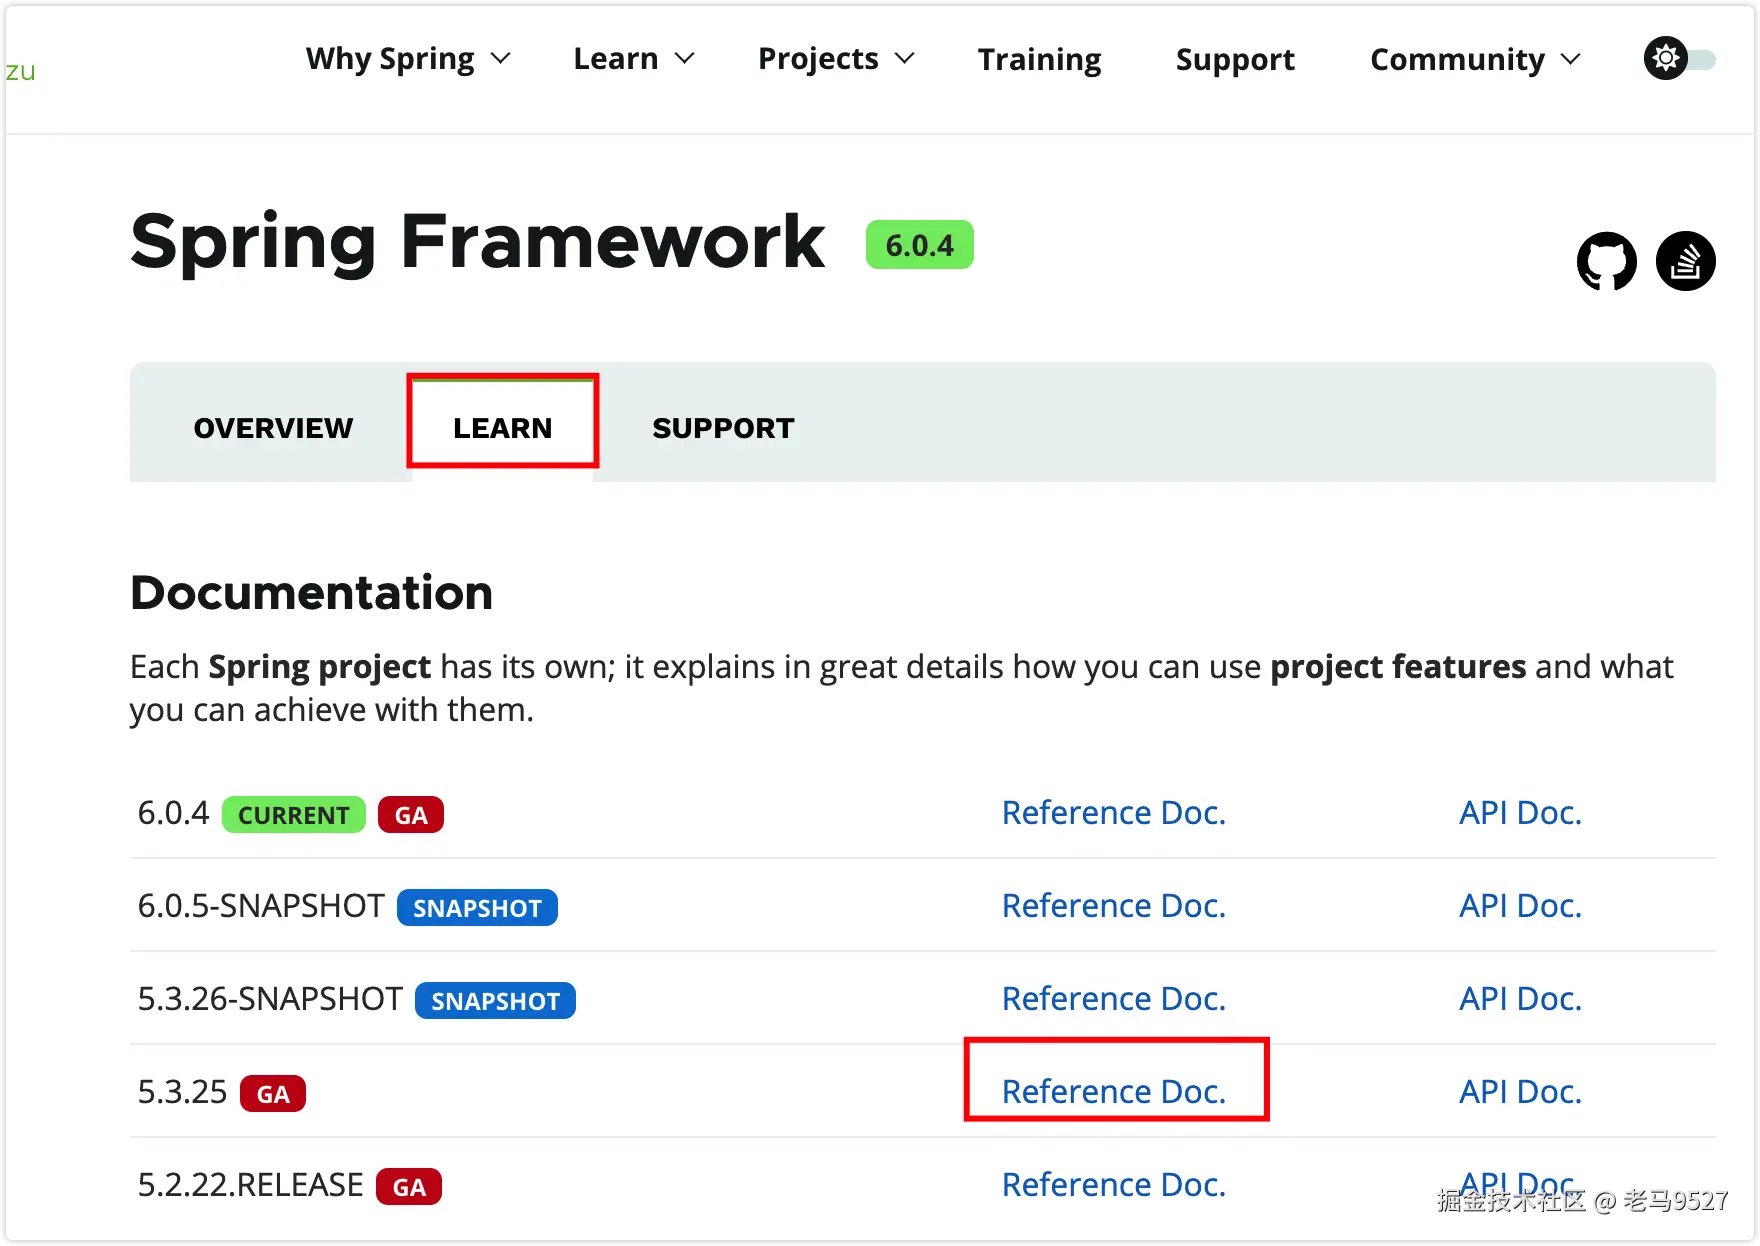The width and height of the screenshot is (1760, 1246).
Task: Click the 6.0.5-SNAPSHOT version text
Action: click(x=261, y=906)
